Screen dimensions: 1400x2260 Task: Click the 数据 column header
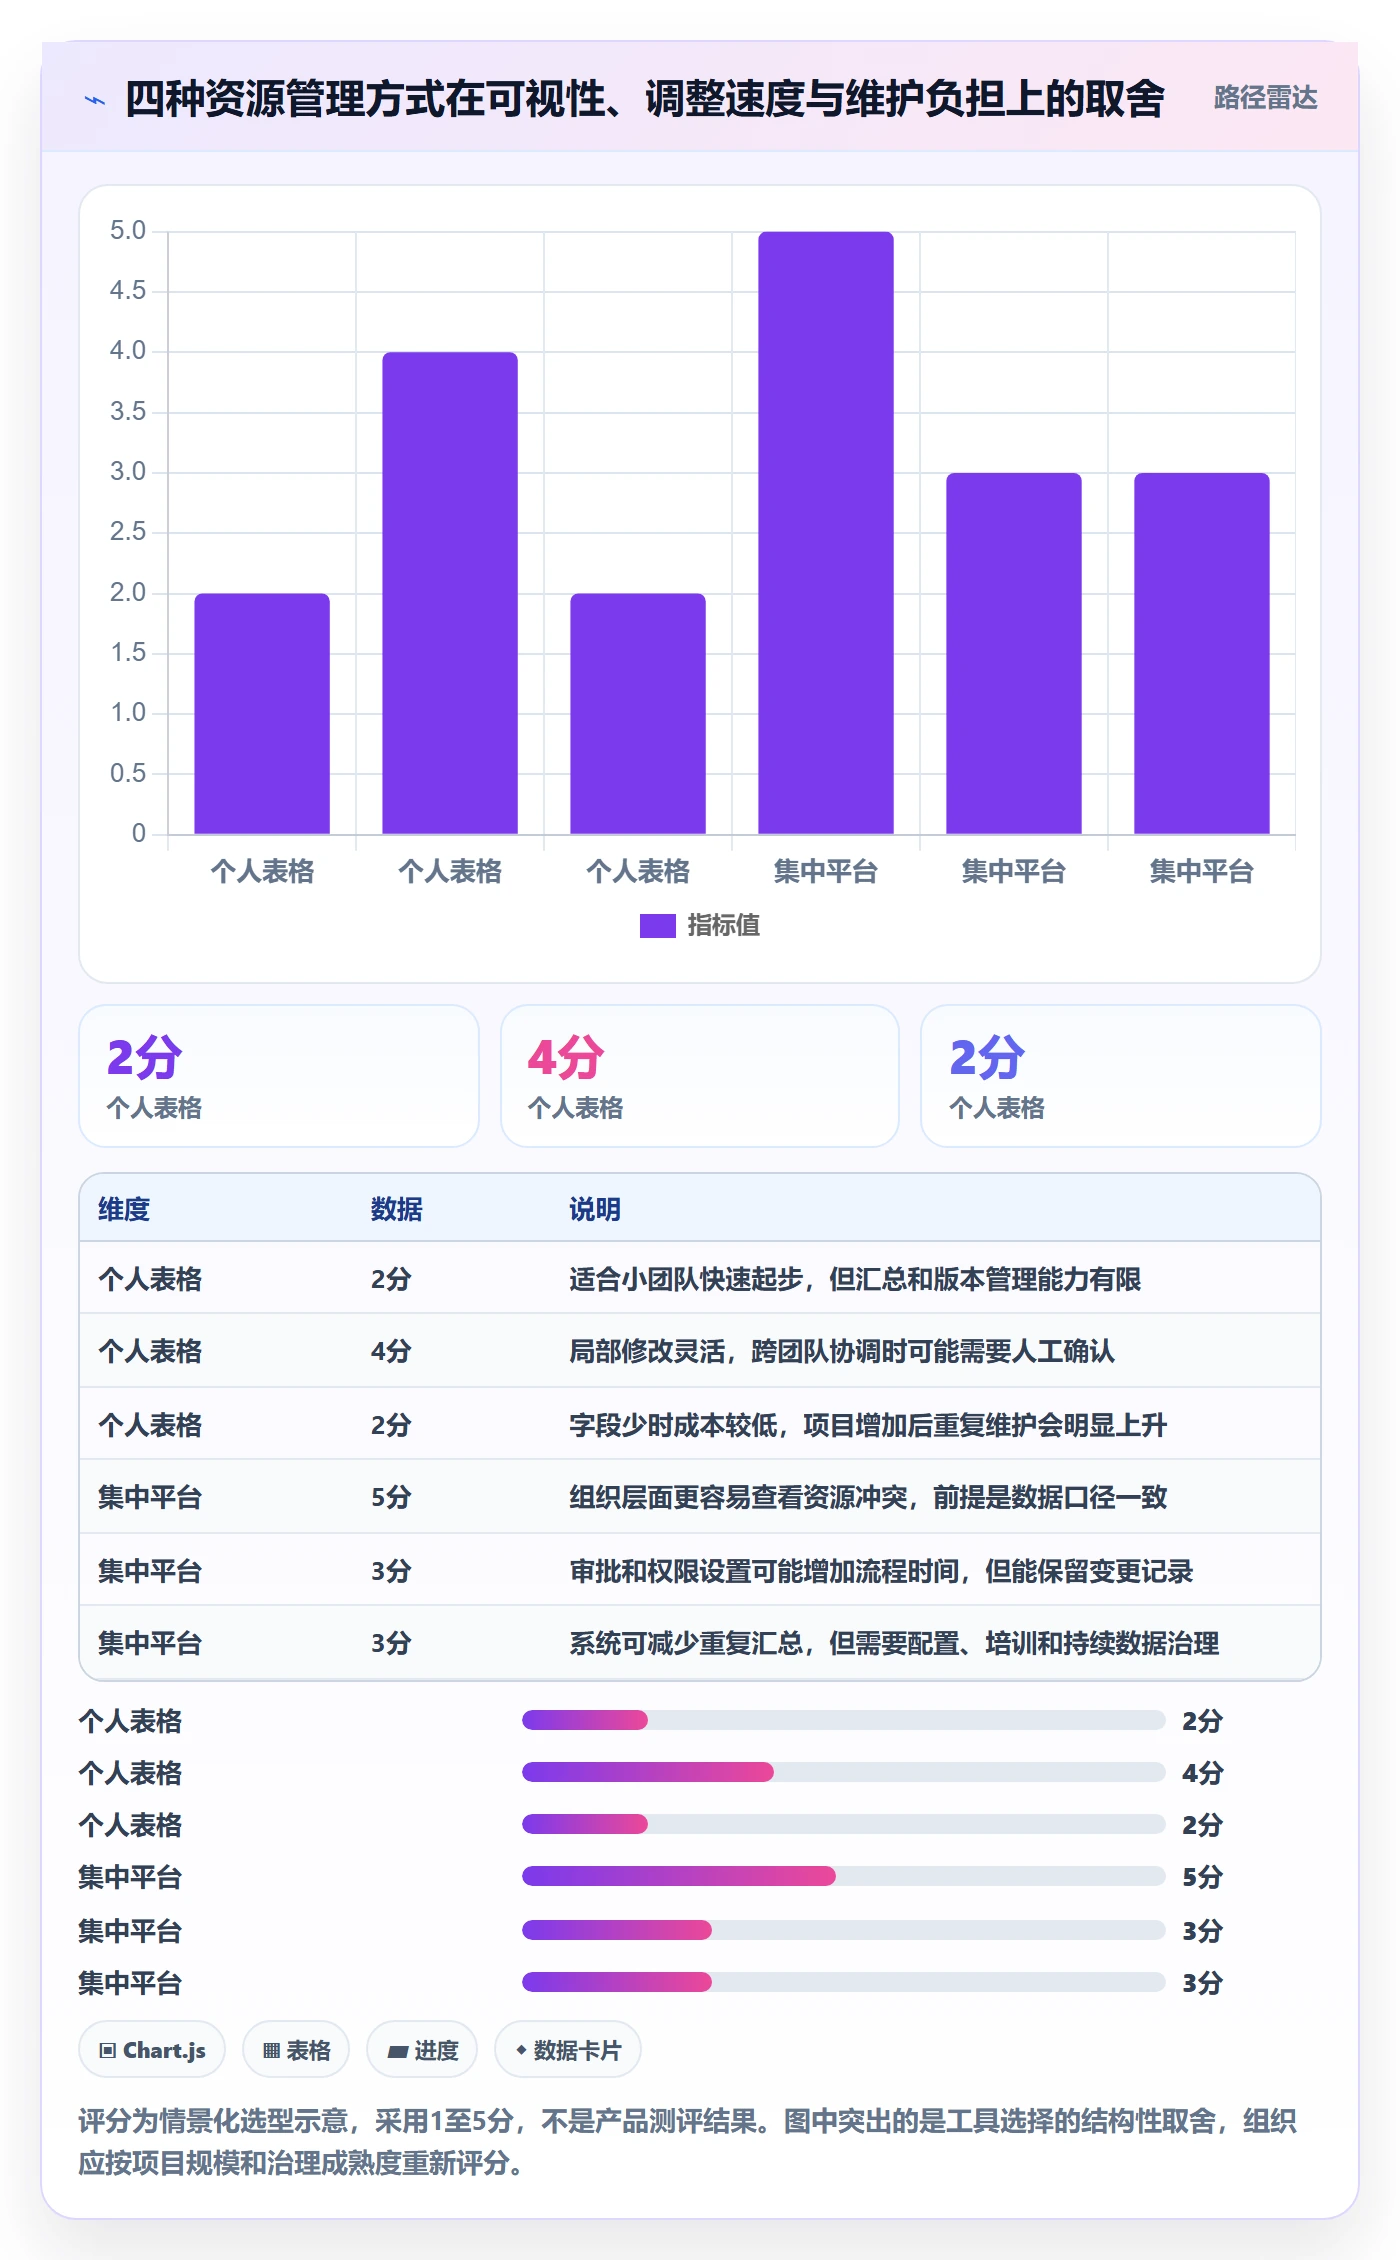click(x=396, y=1209)
